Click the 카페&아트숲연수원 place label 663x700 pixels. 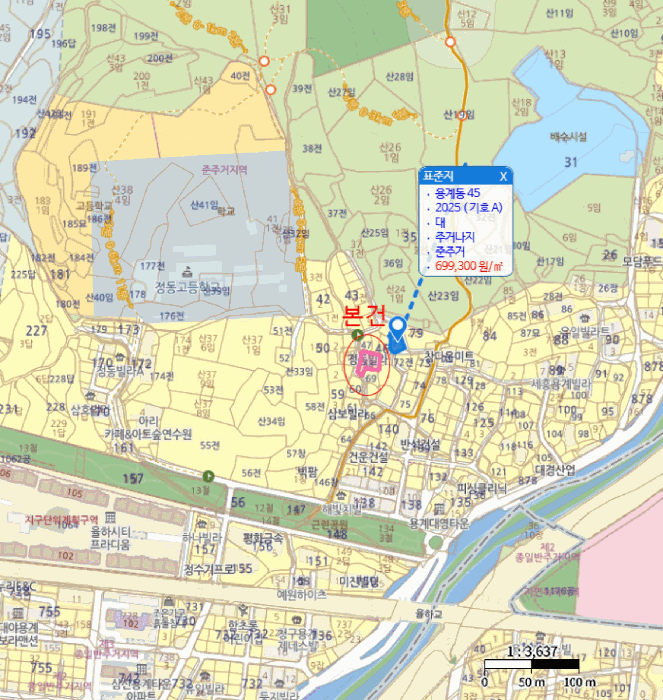(147, 434)
